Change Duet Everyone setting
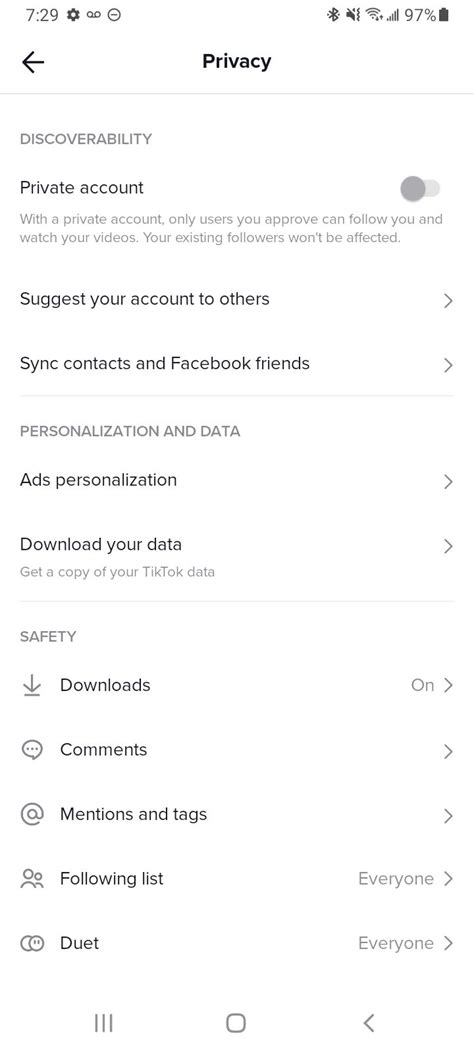The width and height of the screenshot is (474, 1053). pos(406,943)
